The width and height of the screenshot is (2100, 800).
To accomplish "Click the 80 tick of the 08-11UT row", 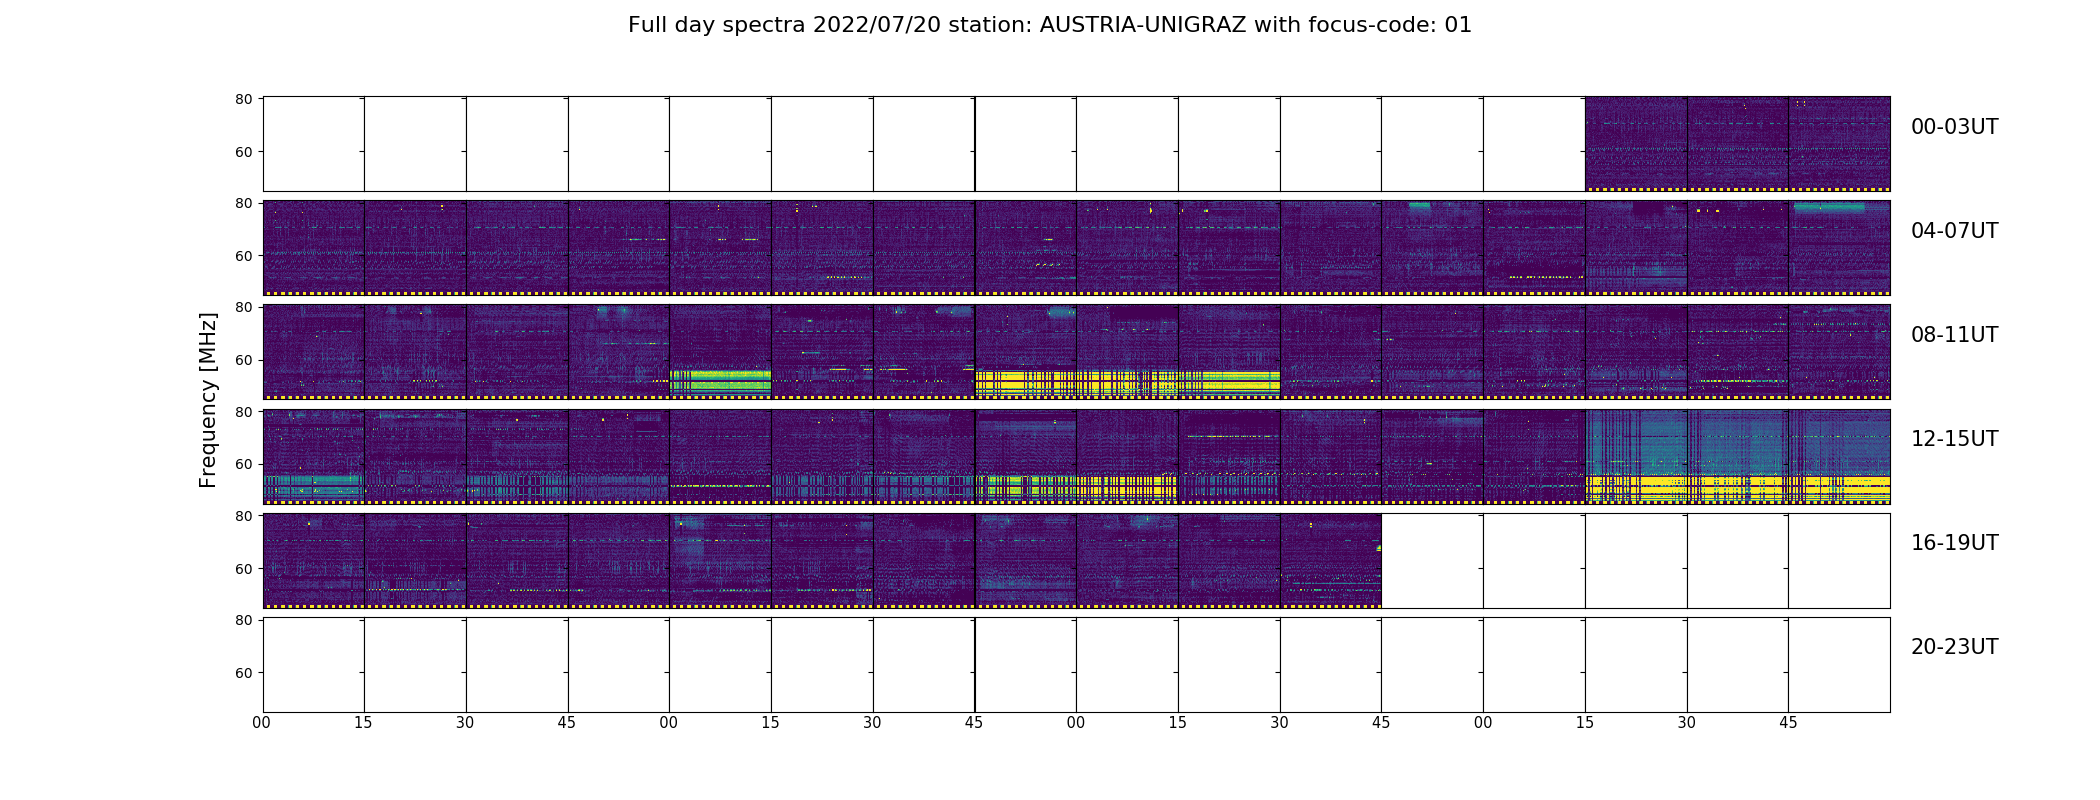I will 243,307.
